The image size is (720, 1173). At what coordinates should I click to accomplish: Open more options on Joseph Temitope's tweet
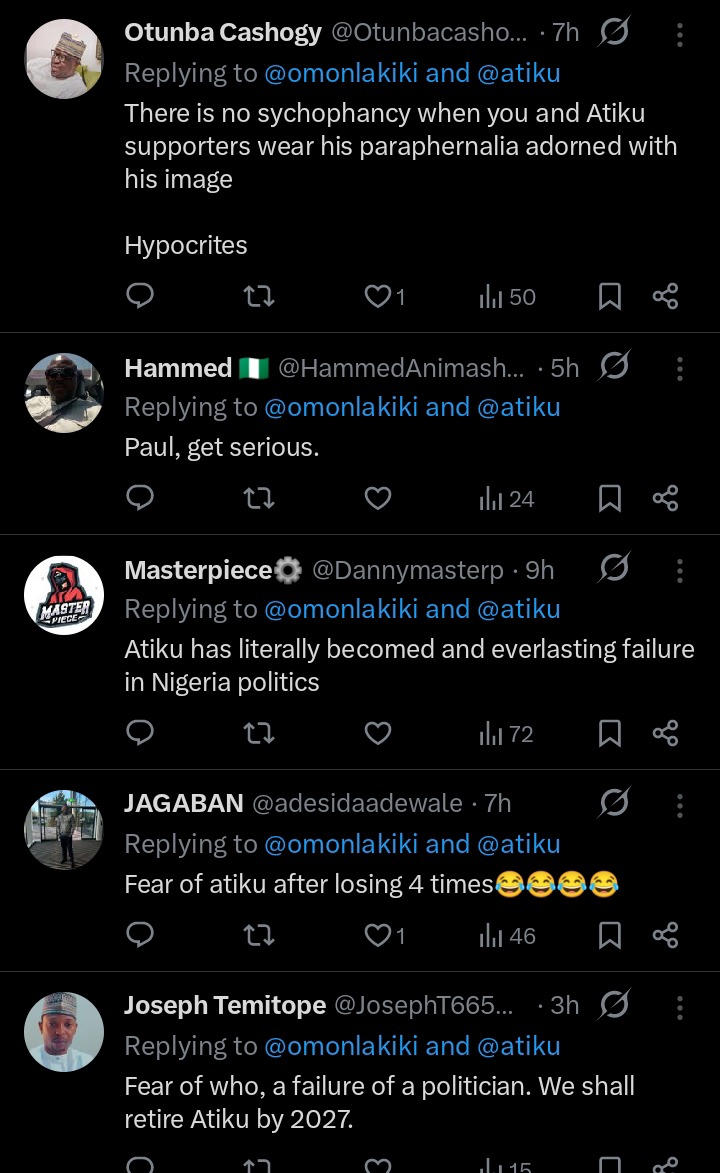[680, 1007]
